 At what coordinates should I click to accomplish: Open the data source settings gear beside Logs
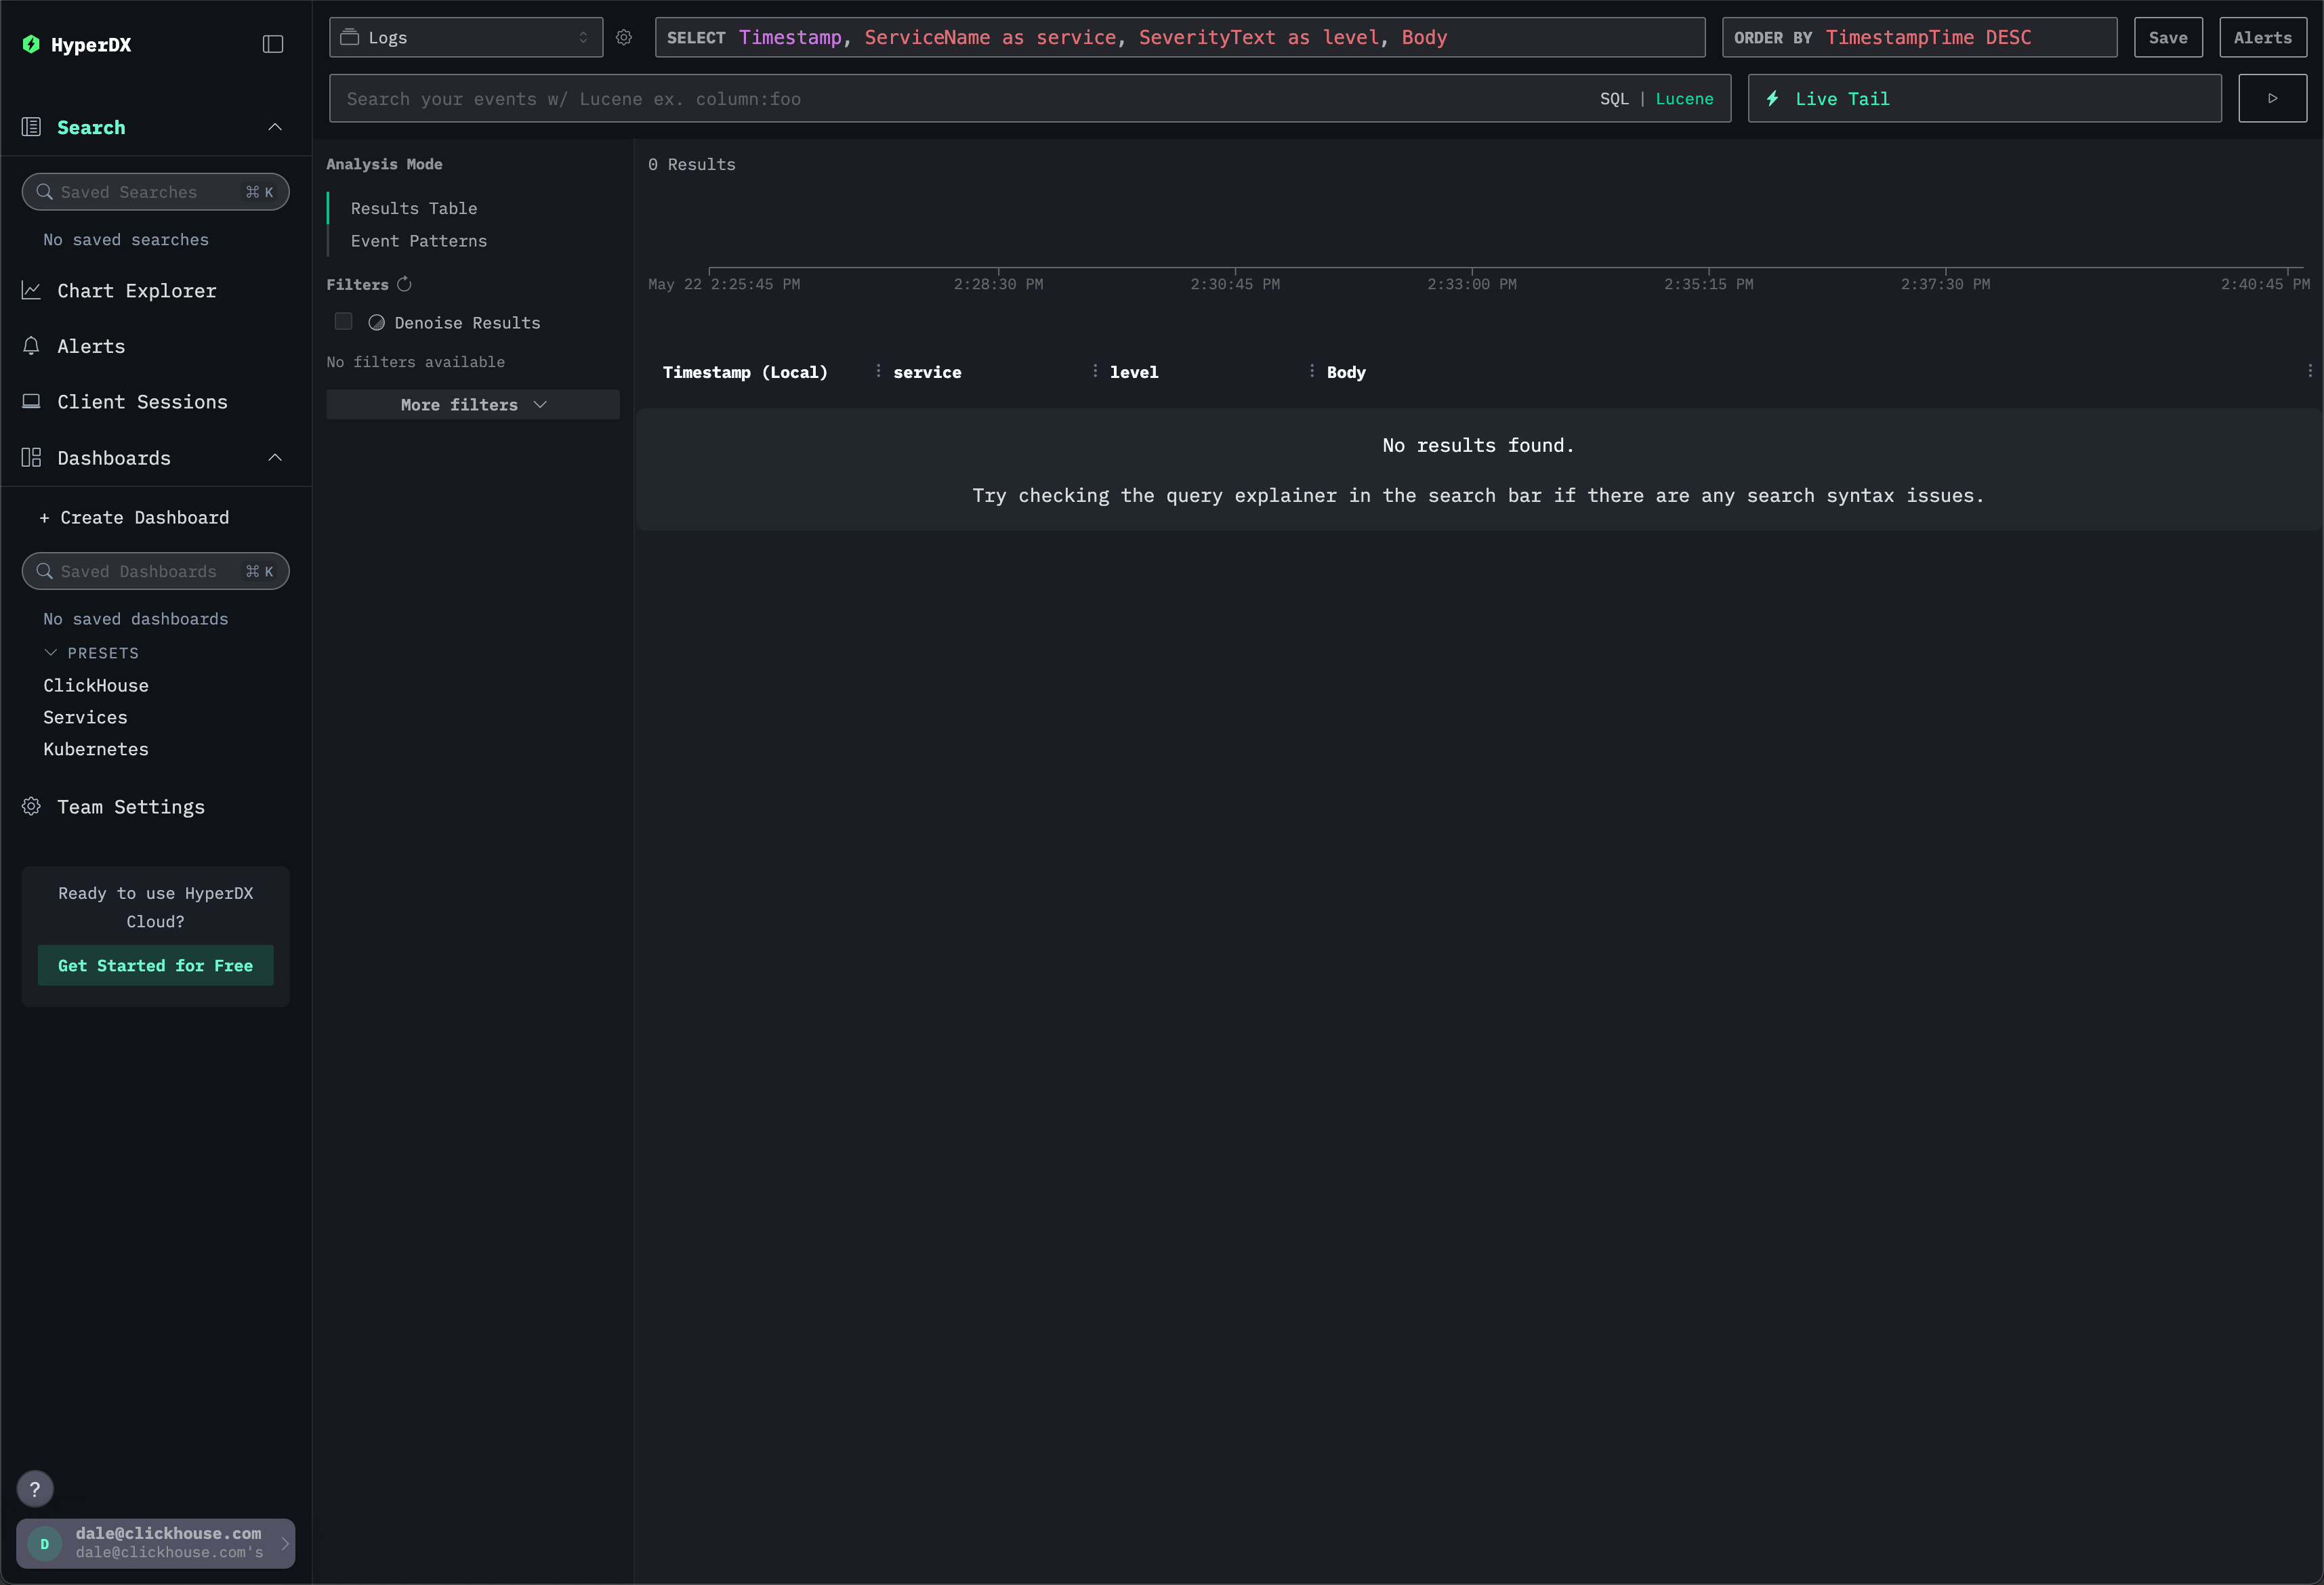624,37
